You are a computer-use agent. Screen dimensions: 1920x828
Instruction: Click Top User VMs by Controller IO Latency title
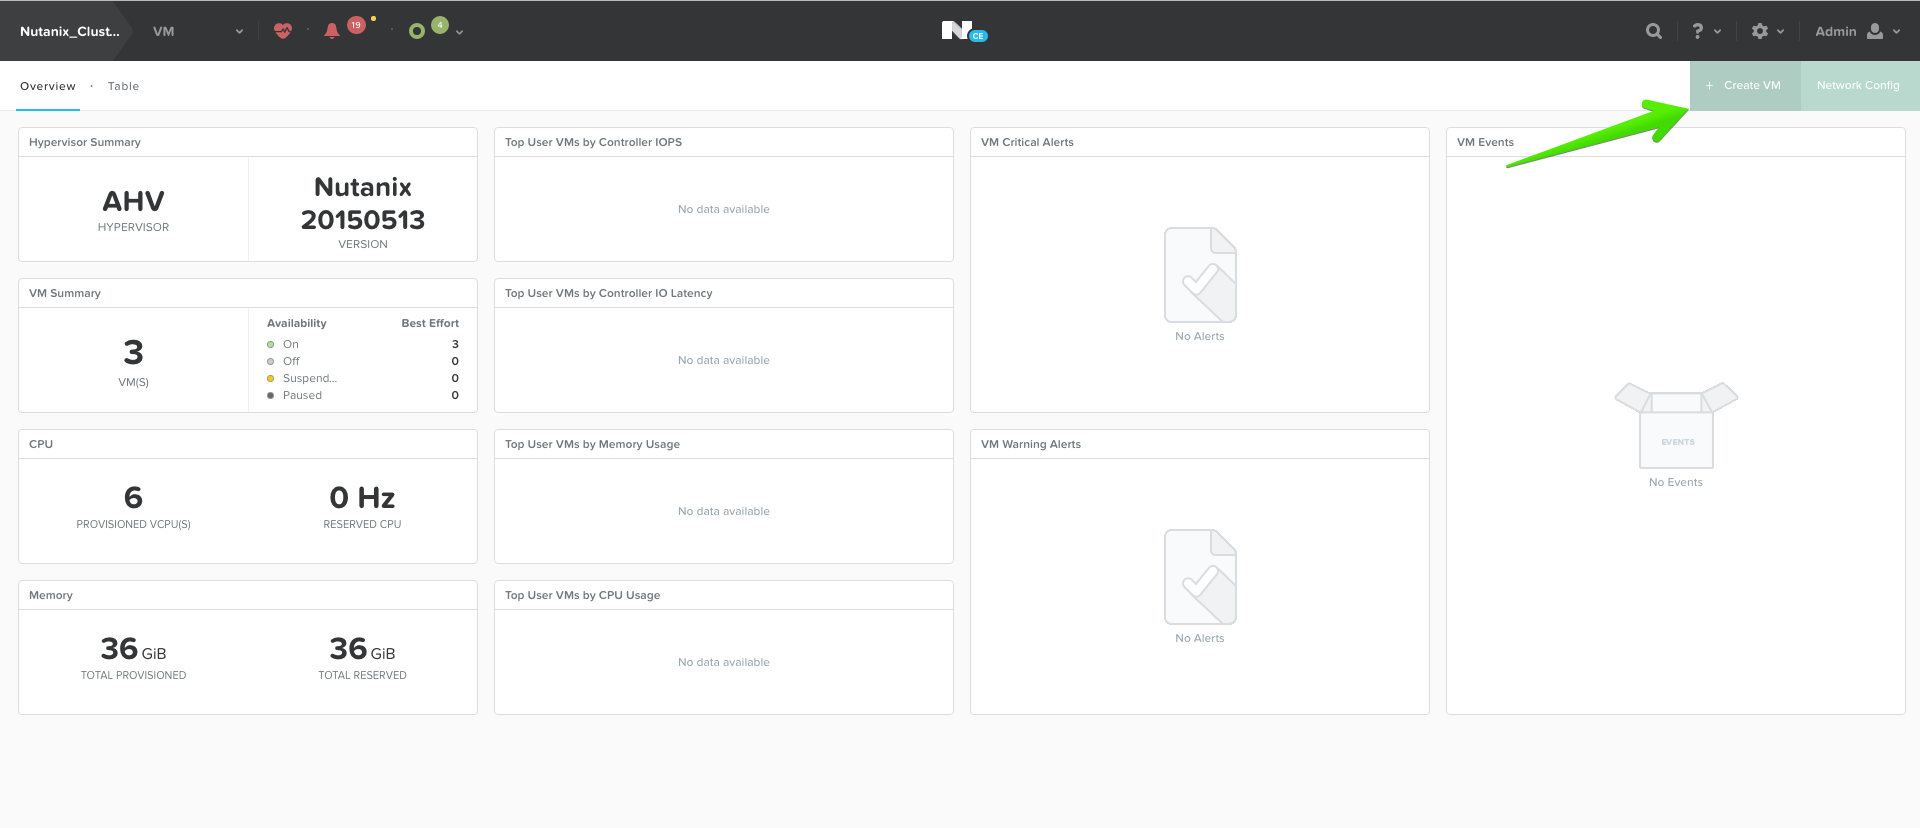pyautogui.click(x=609, y=293)
